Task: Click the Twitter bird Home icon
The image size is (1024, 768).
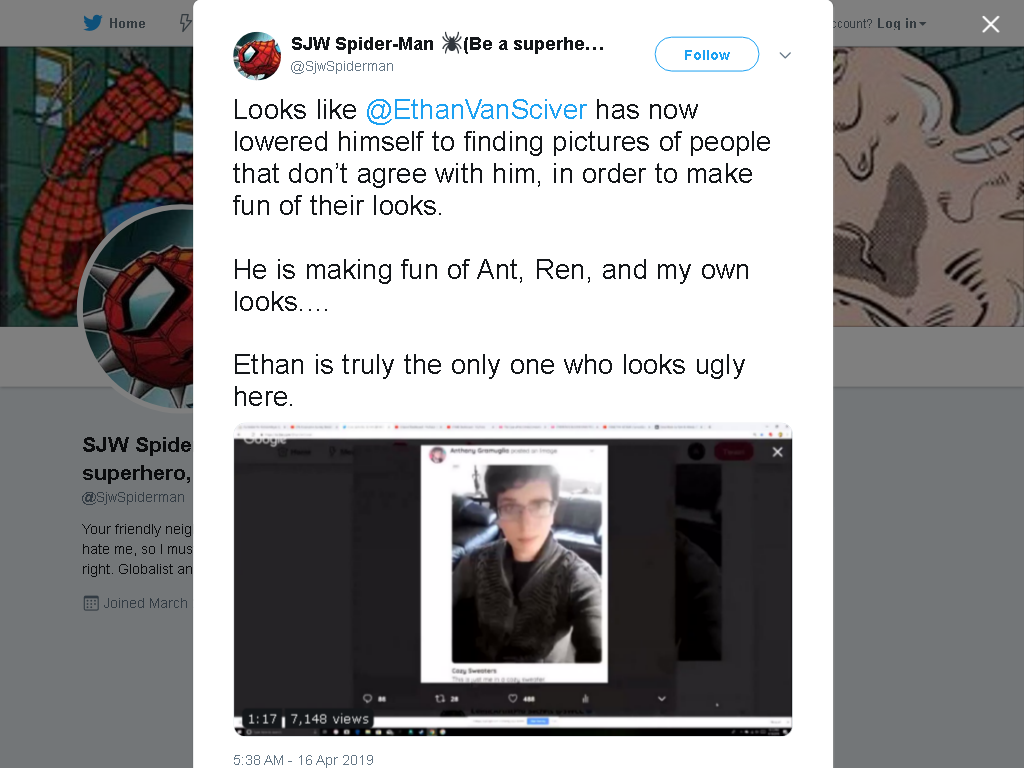Action: click(93, 24)
